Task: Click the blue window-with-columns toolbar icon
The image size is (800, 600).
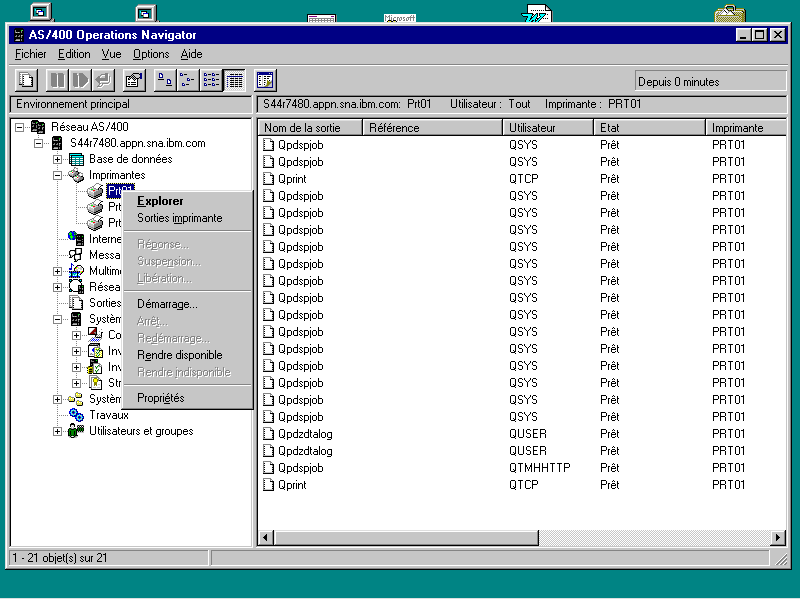Action: point(265,80)
